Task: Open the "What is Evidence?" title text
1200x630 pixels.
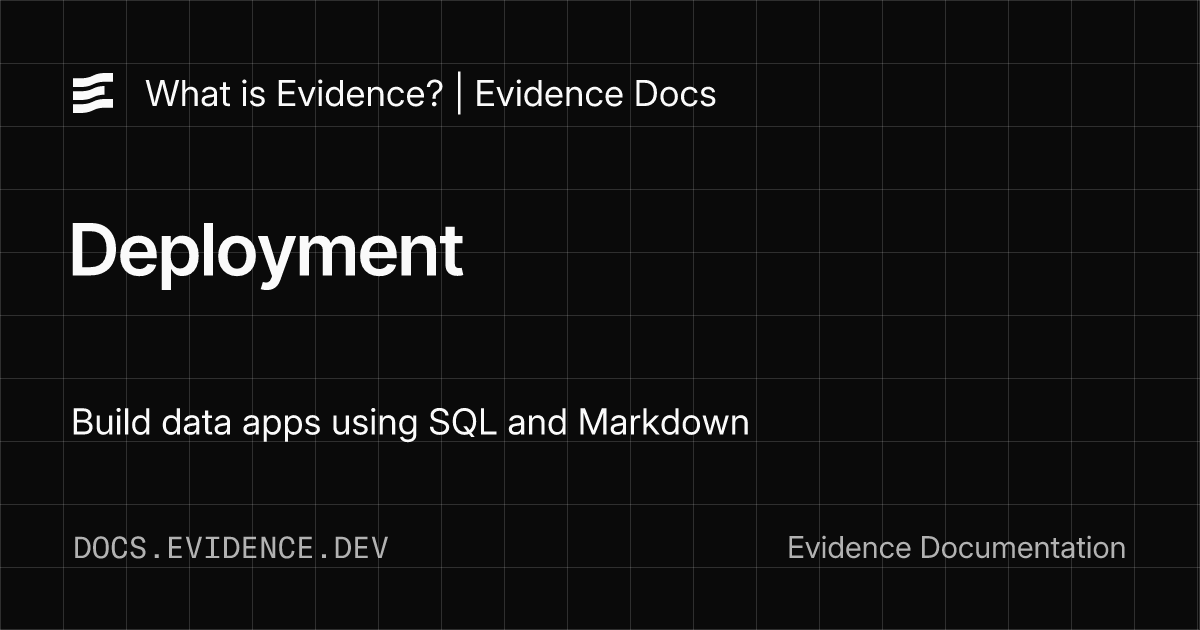Action: coord(294,94)
